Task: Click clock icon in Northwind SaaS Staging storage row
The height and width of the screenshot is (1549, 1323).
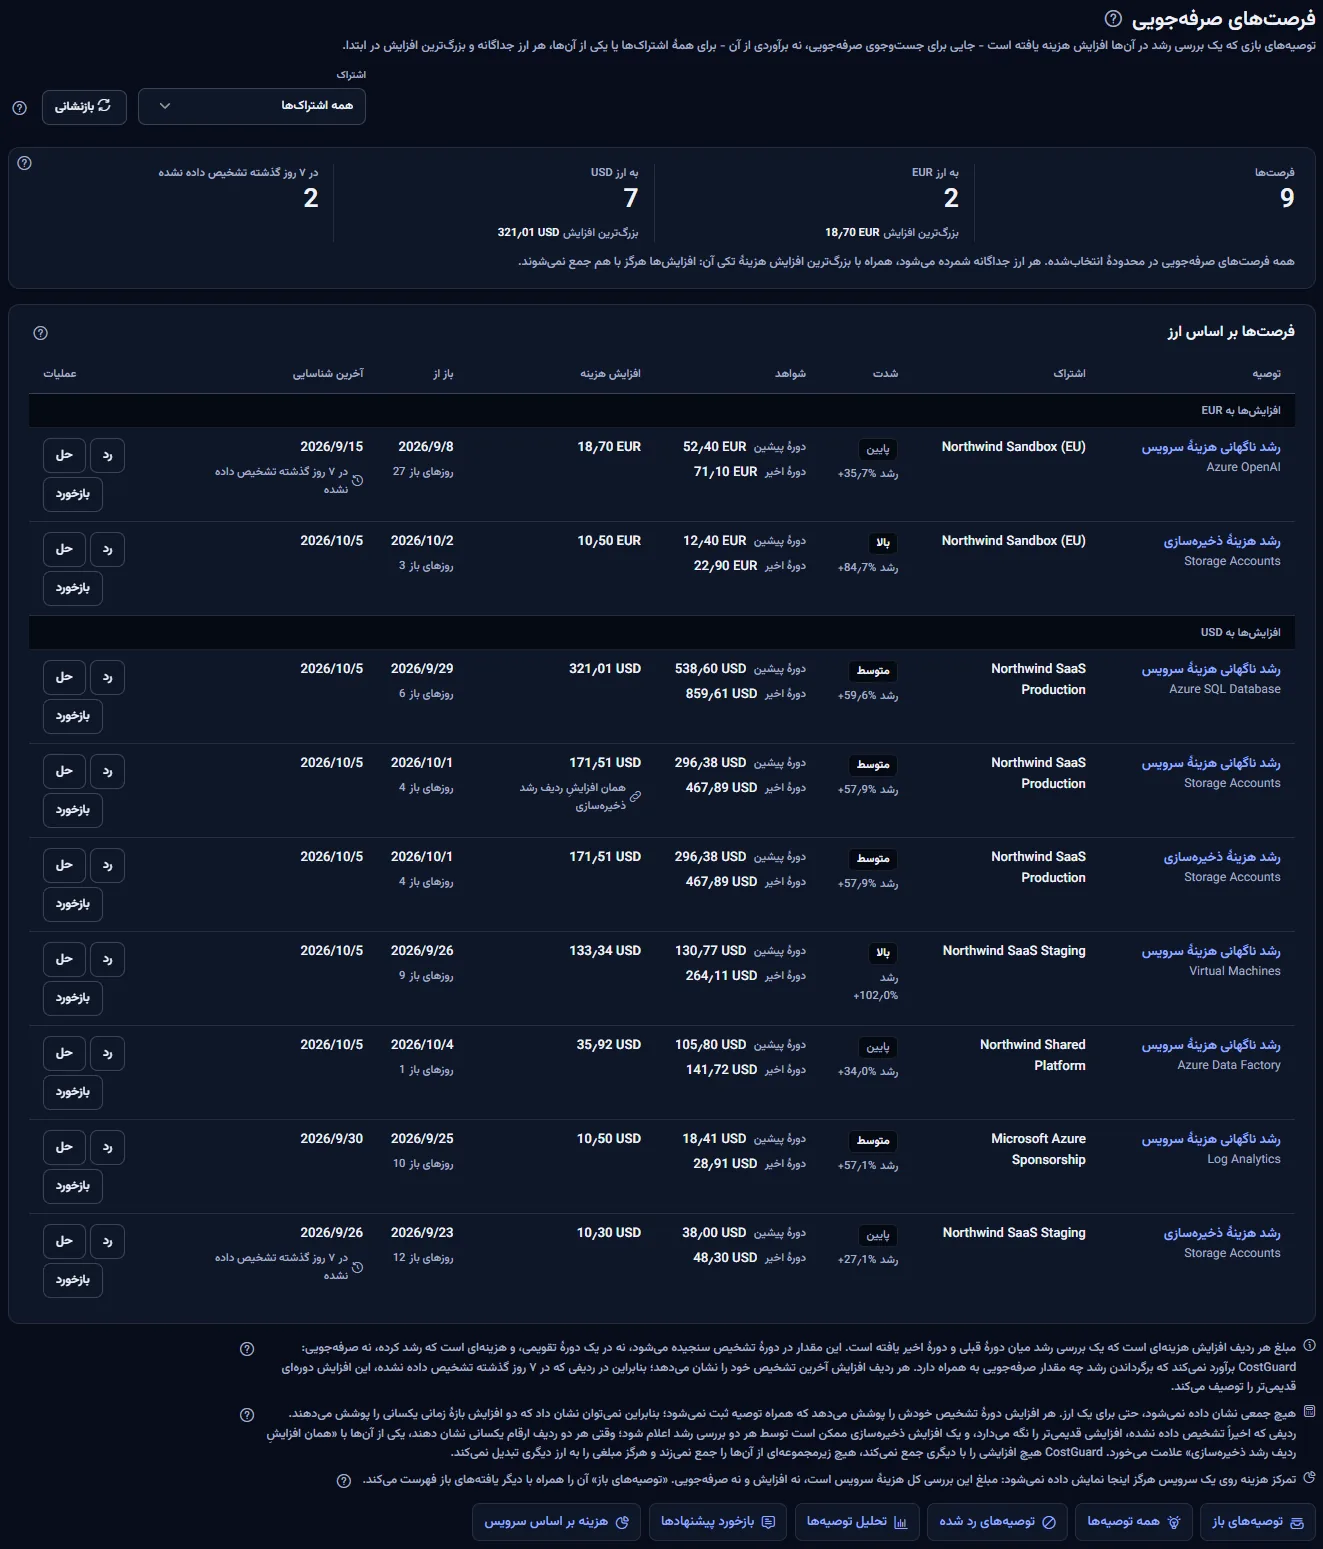Action: [358, 1267]
